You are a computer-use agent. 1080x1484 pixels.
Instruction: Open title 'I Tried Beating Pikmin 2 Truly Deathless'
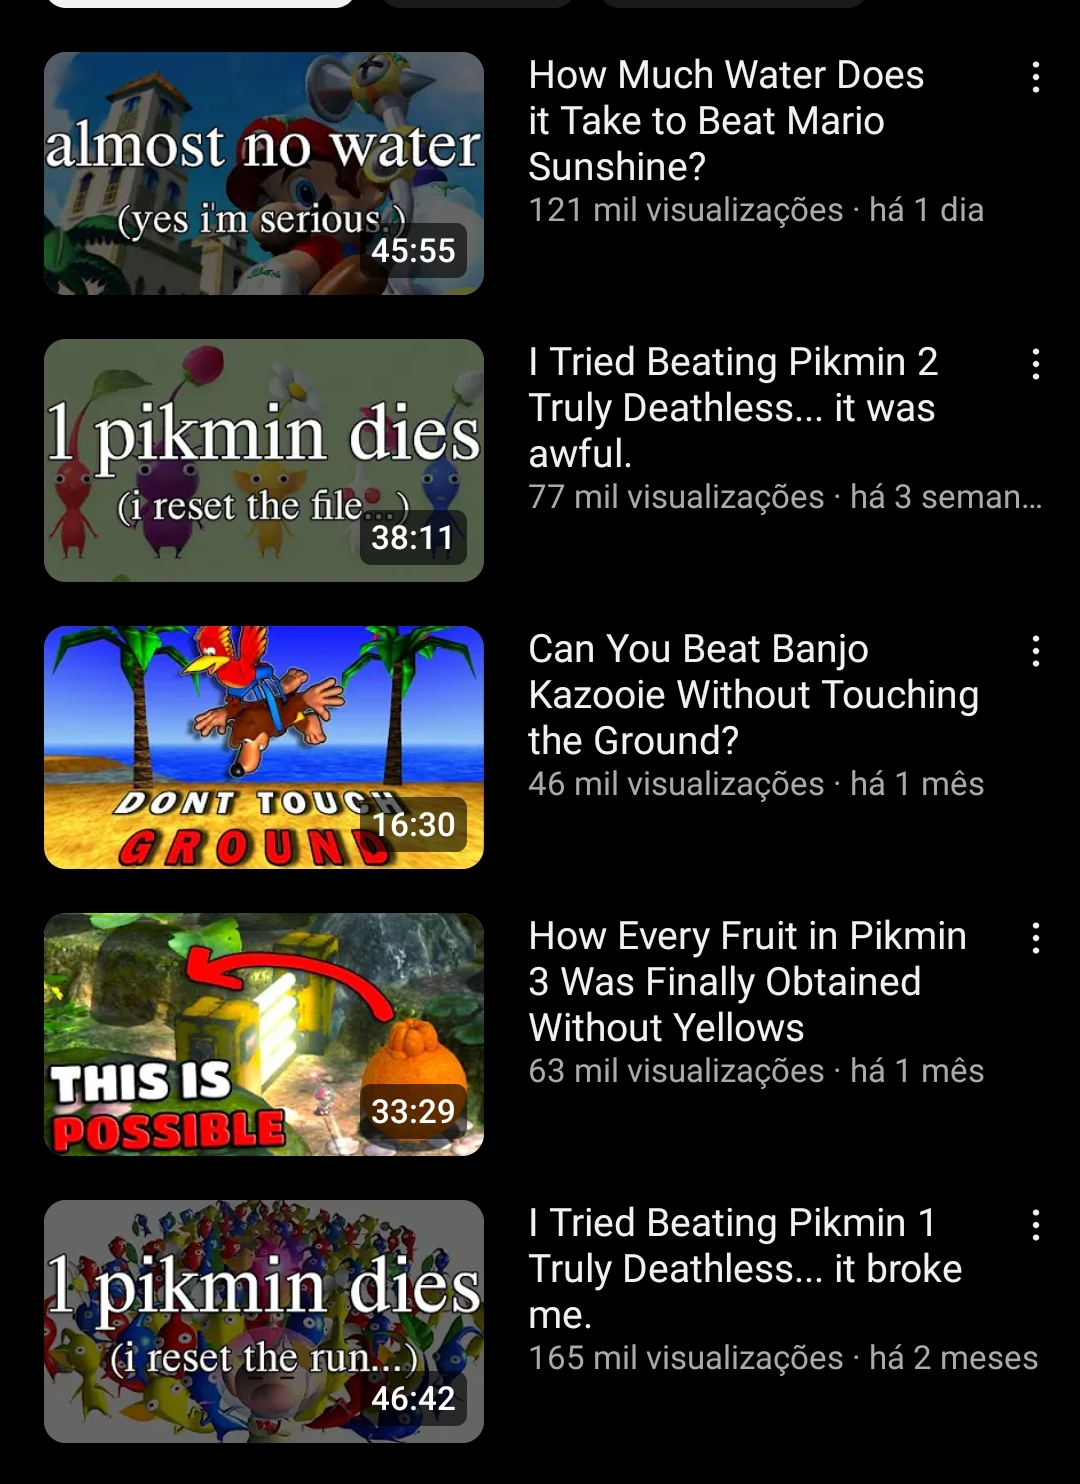coord(733,408)
